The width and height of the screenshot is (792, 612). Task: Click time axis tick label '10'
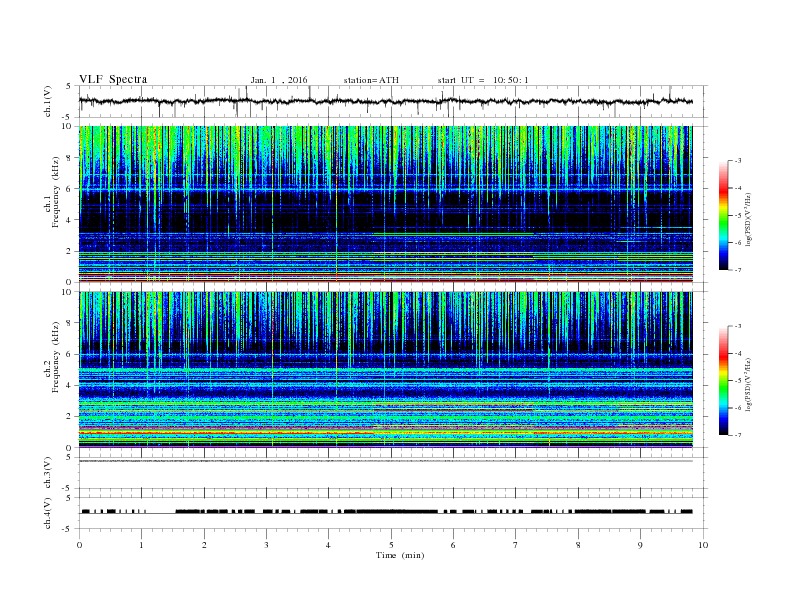coord(703,545)
